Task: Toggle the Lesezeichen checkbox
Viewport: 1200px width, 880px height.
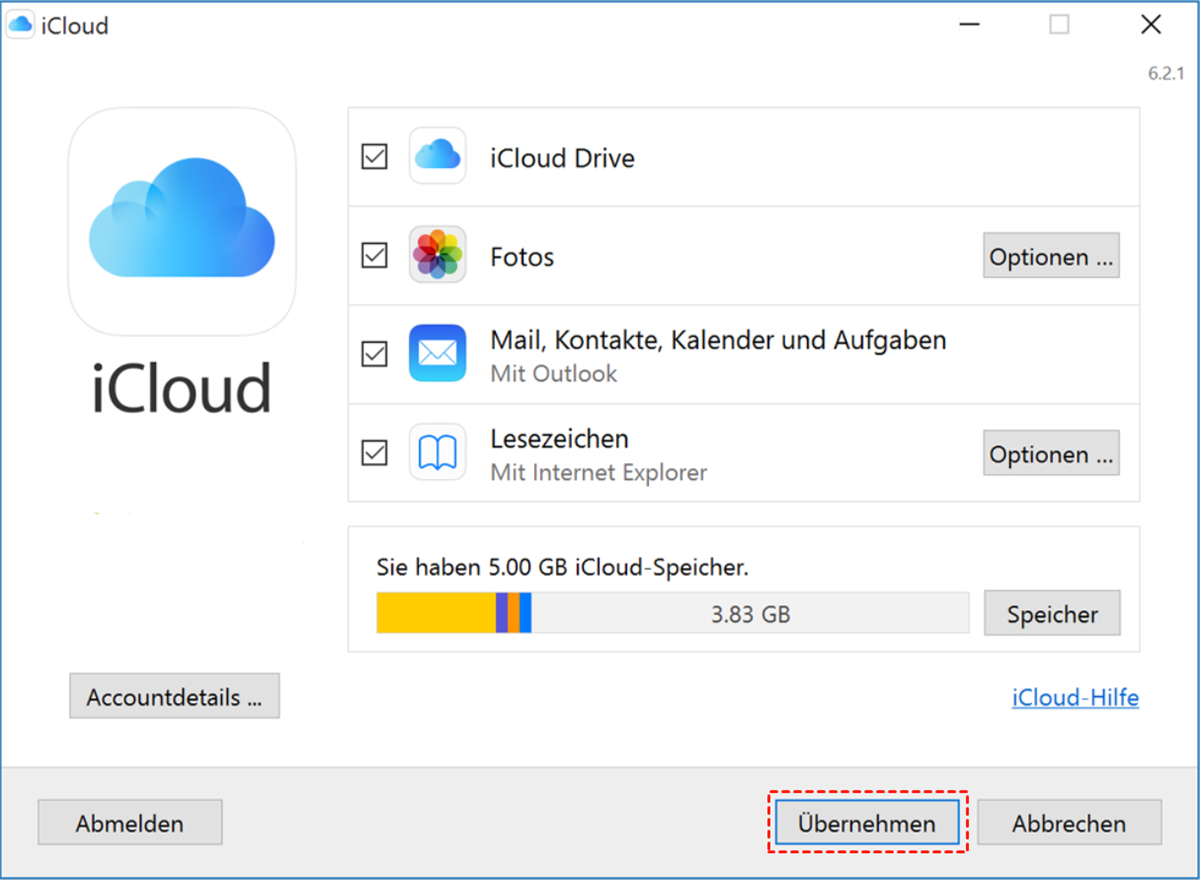Action: click(374, 453)
